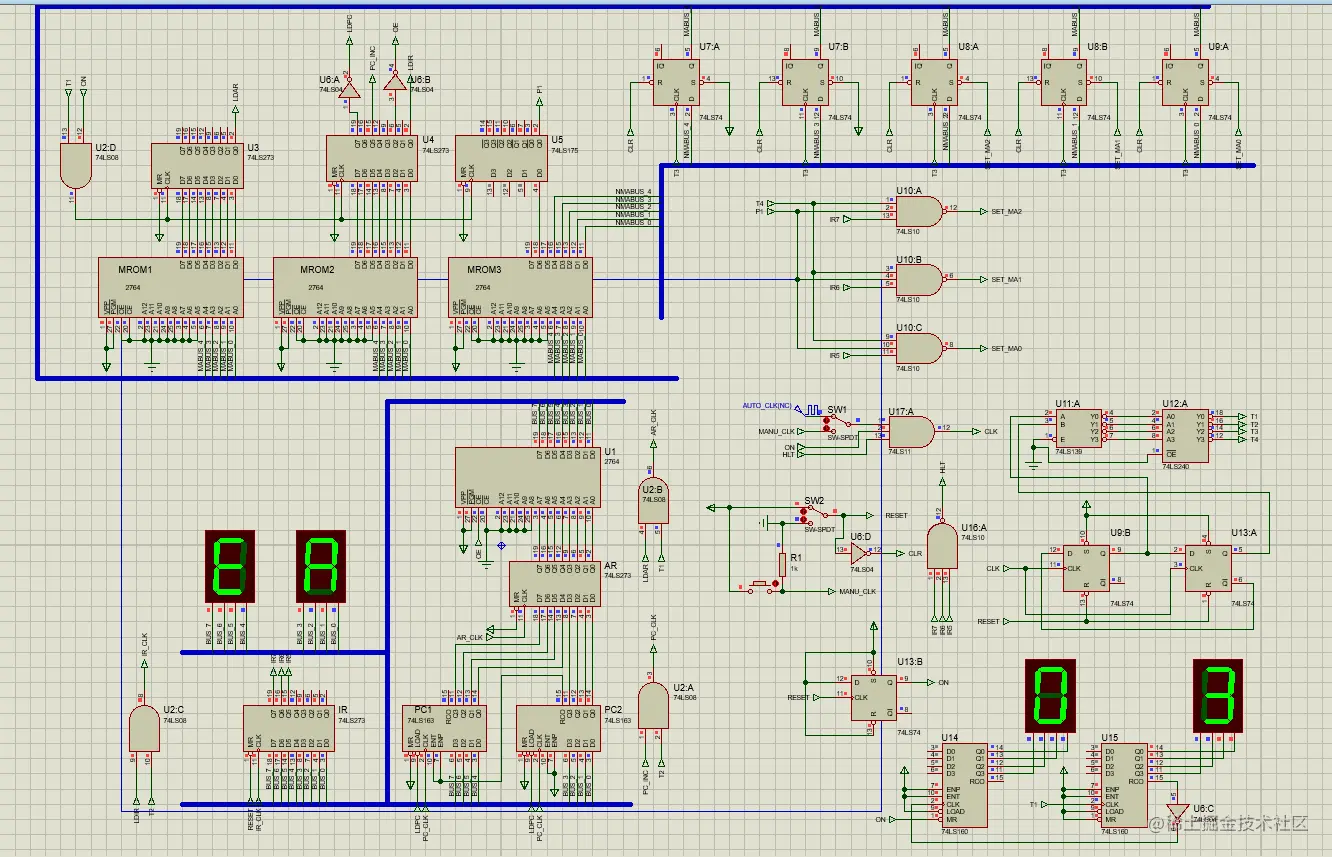The image size is (1332, 857).
Task: Click the seven-segment display above BUS 3 pins
Action: pos(321,566)
